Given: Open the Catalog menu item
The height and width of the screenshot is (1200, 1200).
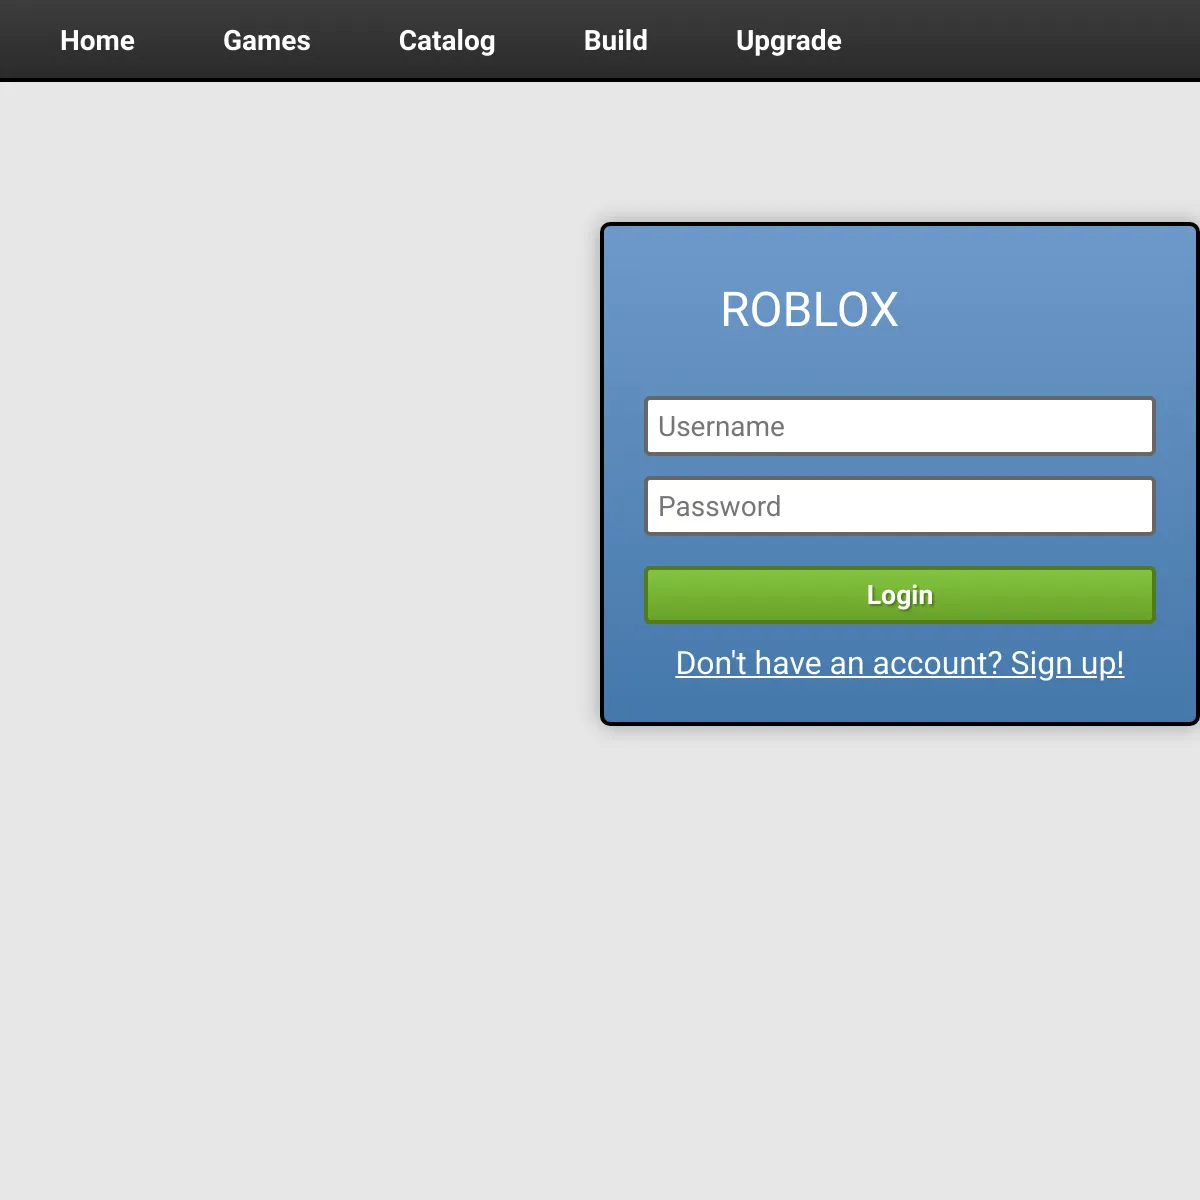Looking at the screenshot, I should coord(447,40).
